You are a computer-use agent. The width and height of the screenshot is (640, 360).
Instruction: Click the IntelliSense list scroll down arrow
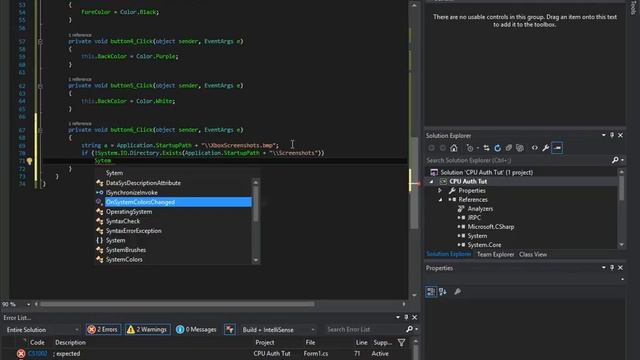tap(256, 260)
